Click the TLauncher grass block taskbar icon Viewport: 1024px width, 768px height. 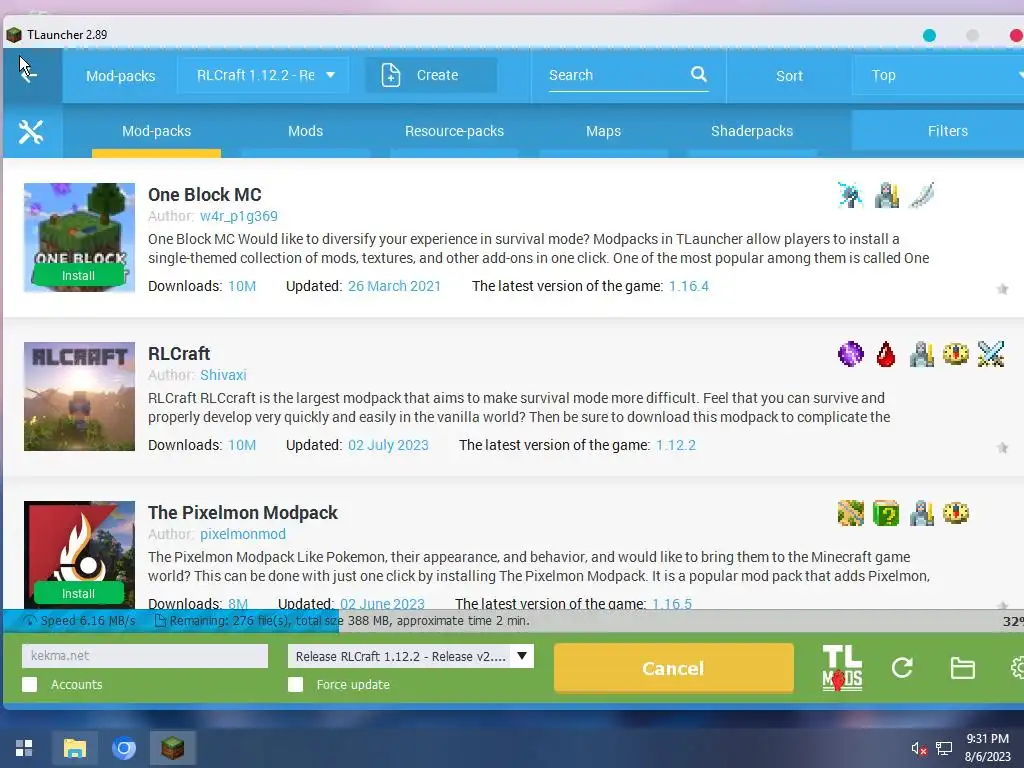pyautogui.click(x=173, y=748)
